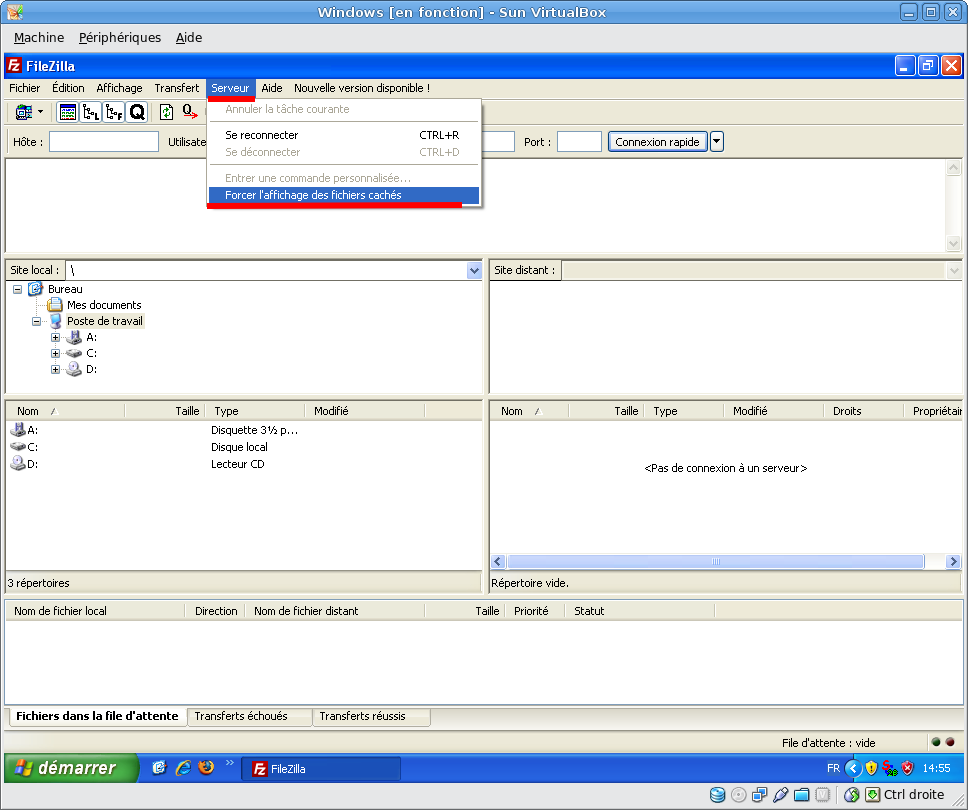Open the Site local path dropdown
968x810 pixels.
474,270
